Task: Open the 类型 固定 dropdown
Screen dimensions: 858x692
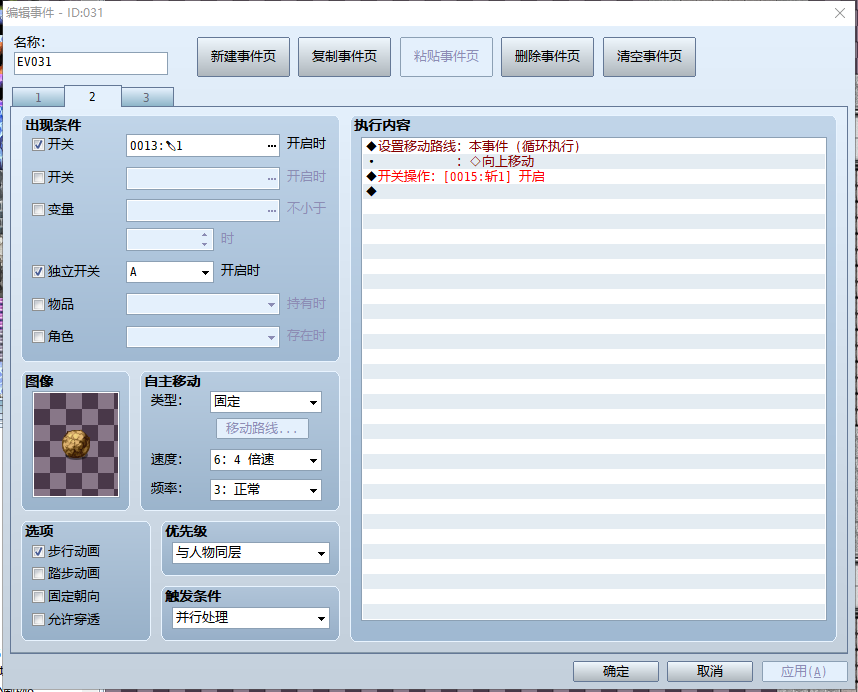Action: [266, 402]
